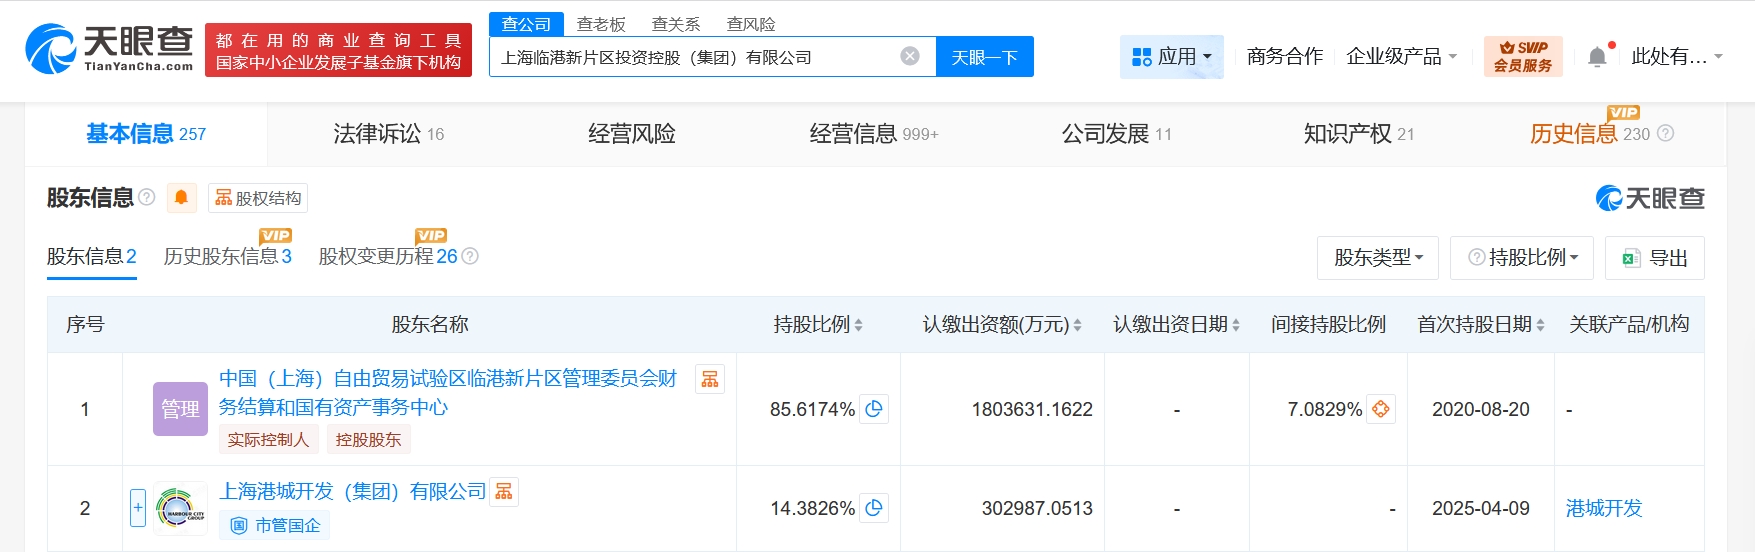
Task: Click help icon next to 股东信息 title
Action: [x=147, y=197]
